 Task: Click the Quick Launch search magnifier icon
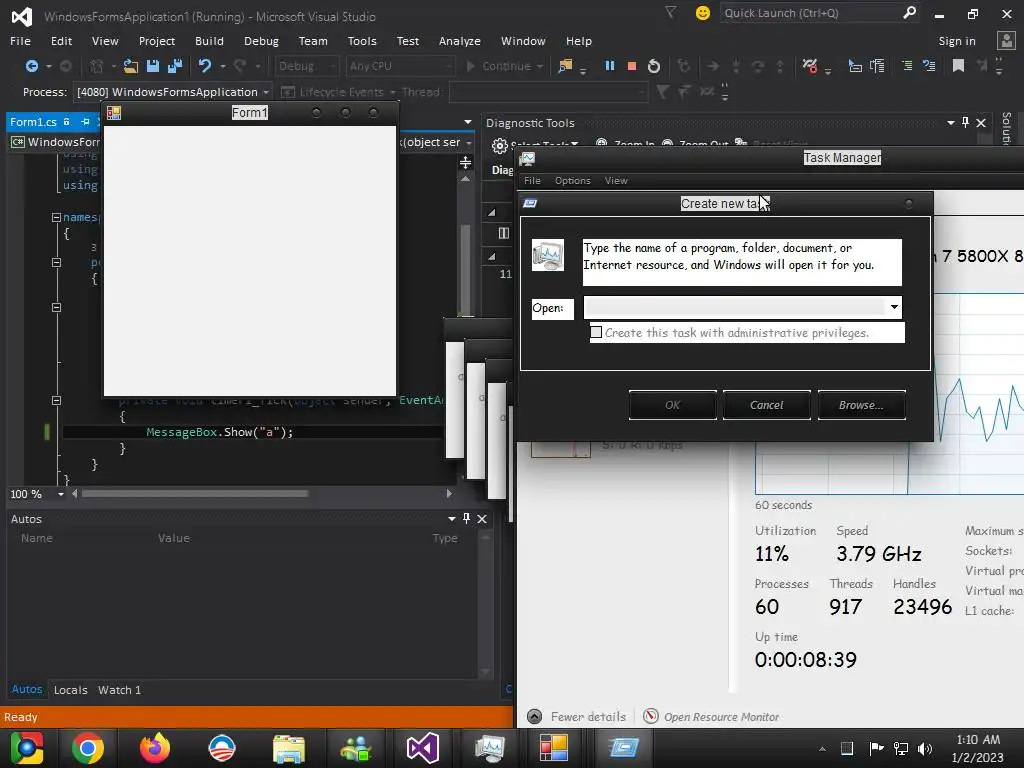909,12
